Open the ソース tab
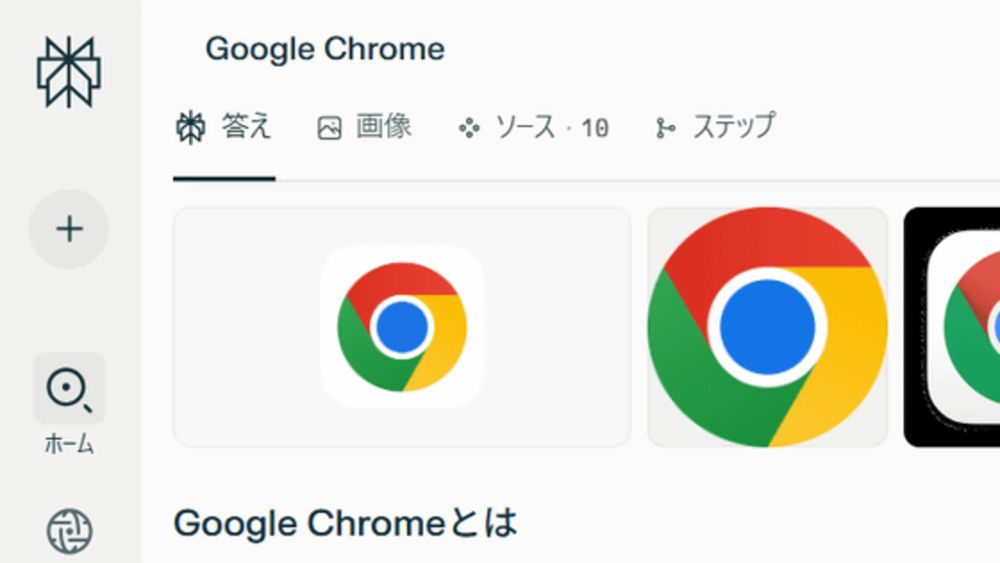 click(534, 127)
